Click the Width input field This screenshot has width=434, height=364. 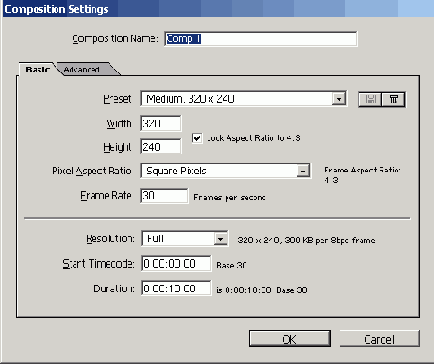pyautogui.click(x=161, y=124)
